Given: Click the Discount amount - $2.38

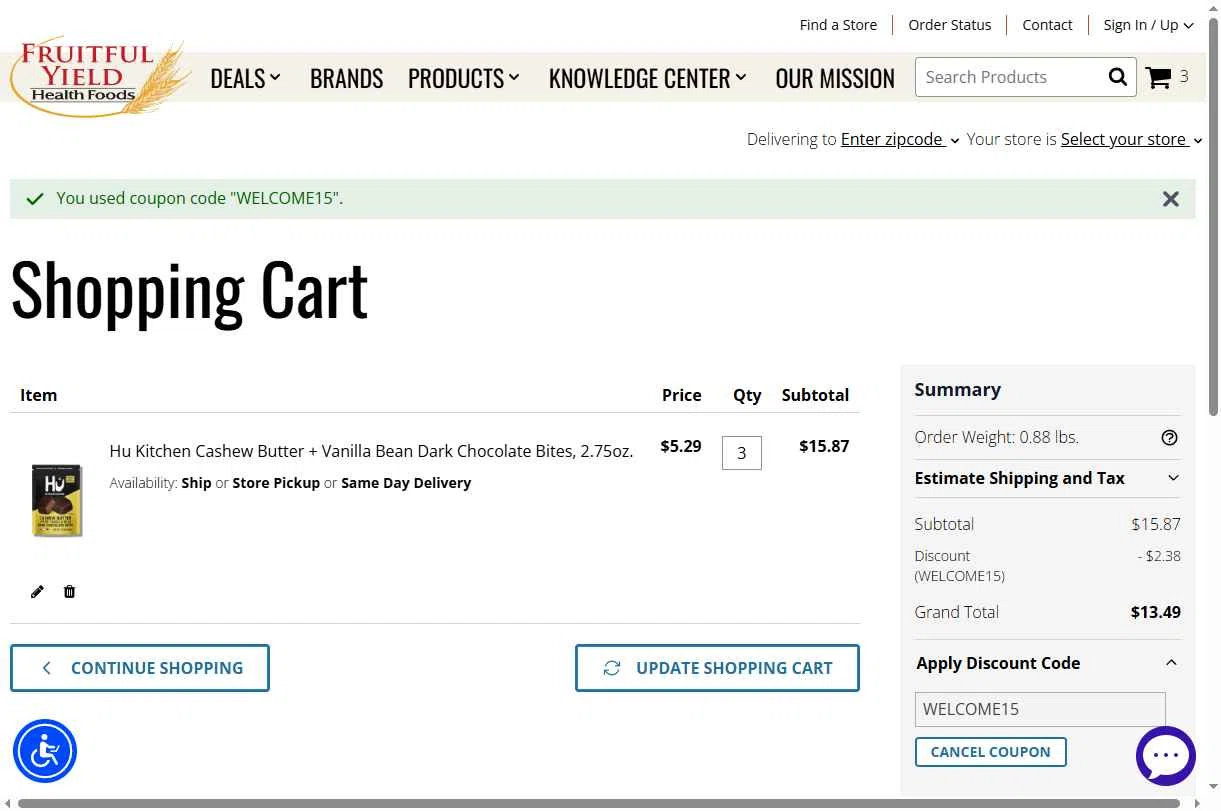Looking at the screenshot, I should tap(1159, 556).
